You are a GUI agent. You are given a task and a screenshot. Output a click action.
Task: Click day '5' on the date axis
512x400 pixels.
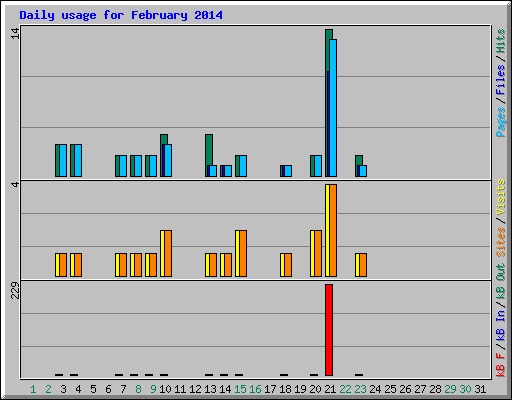93,389
